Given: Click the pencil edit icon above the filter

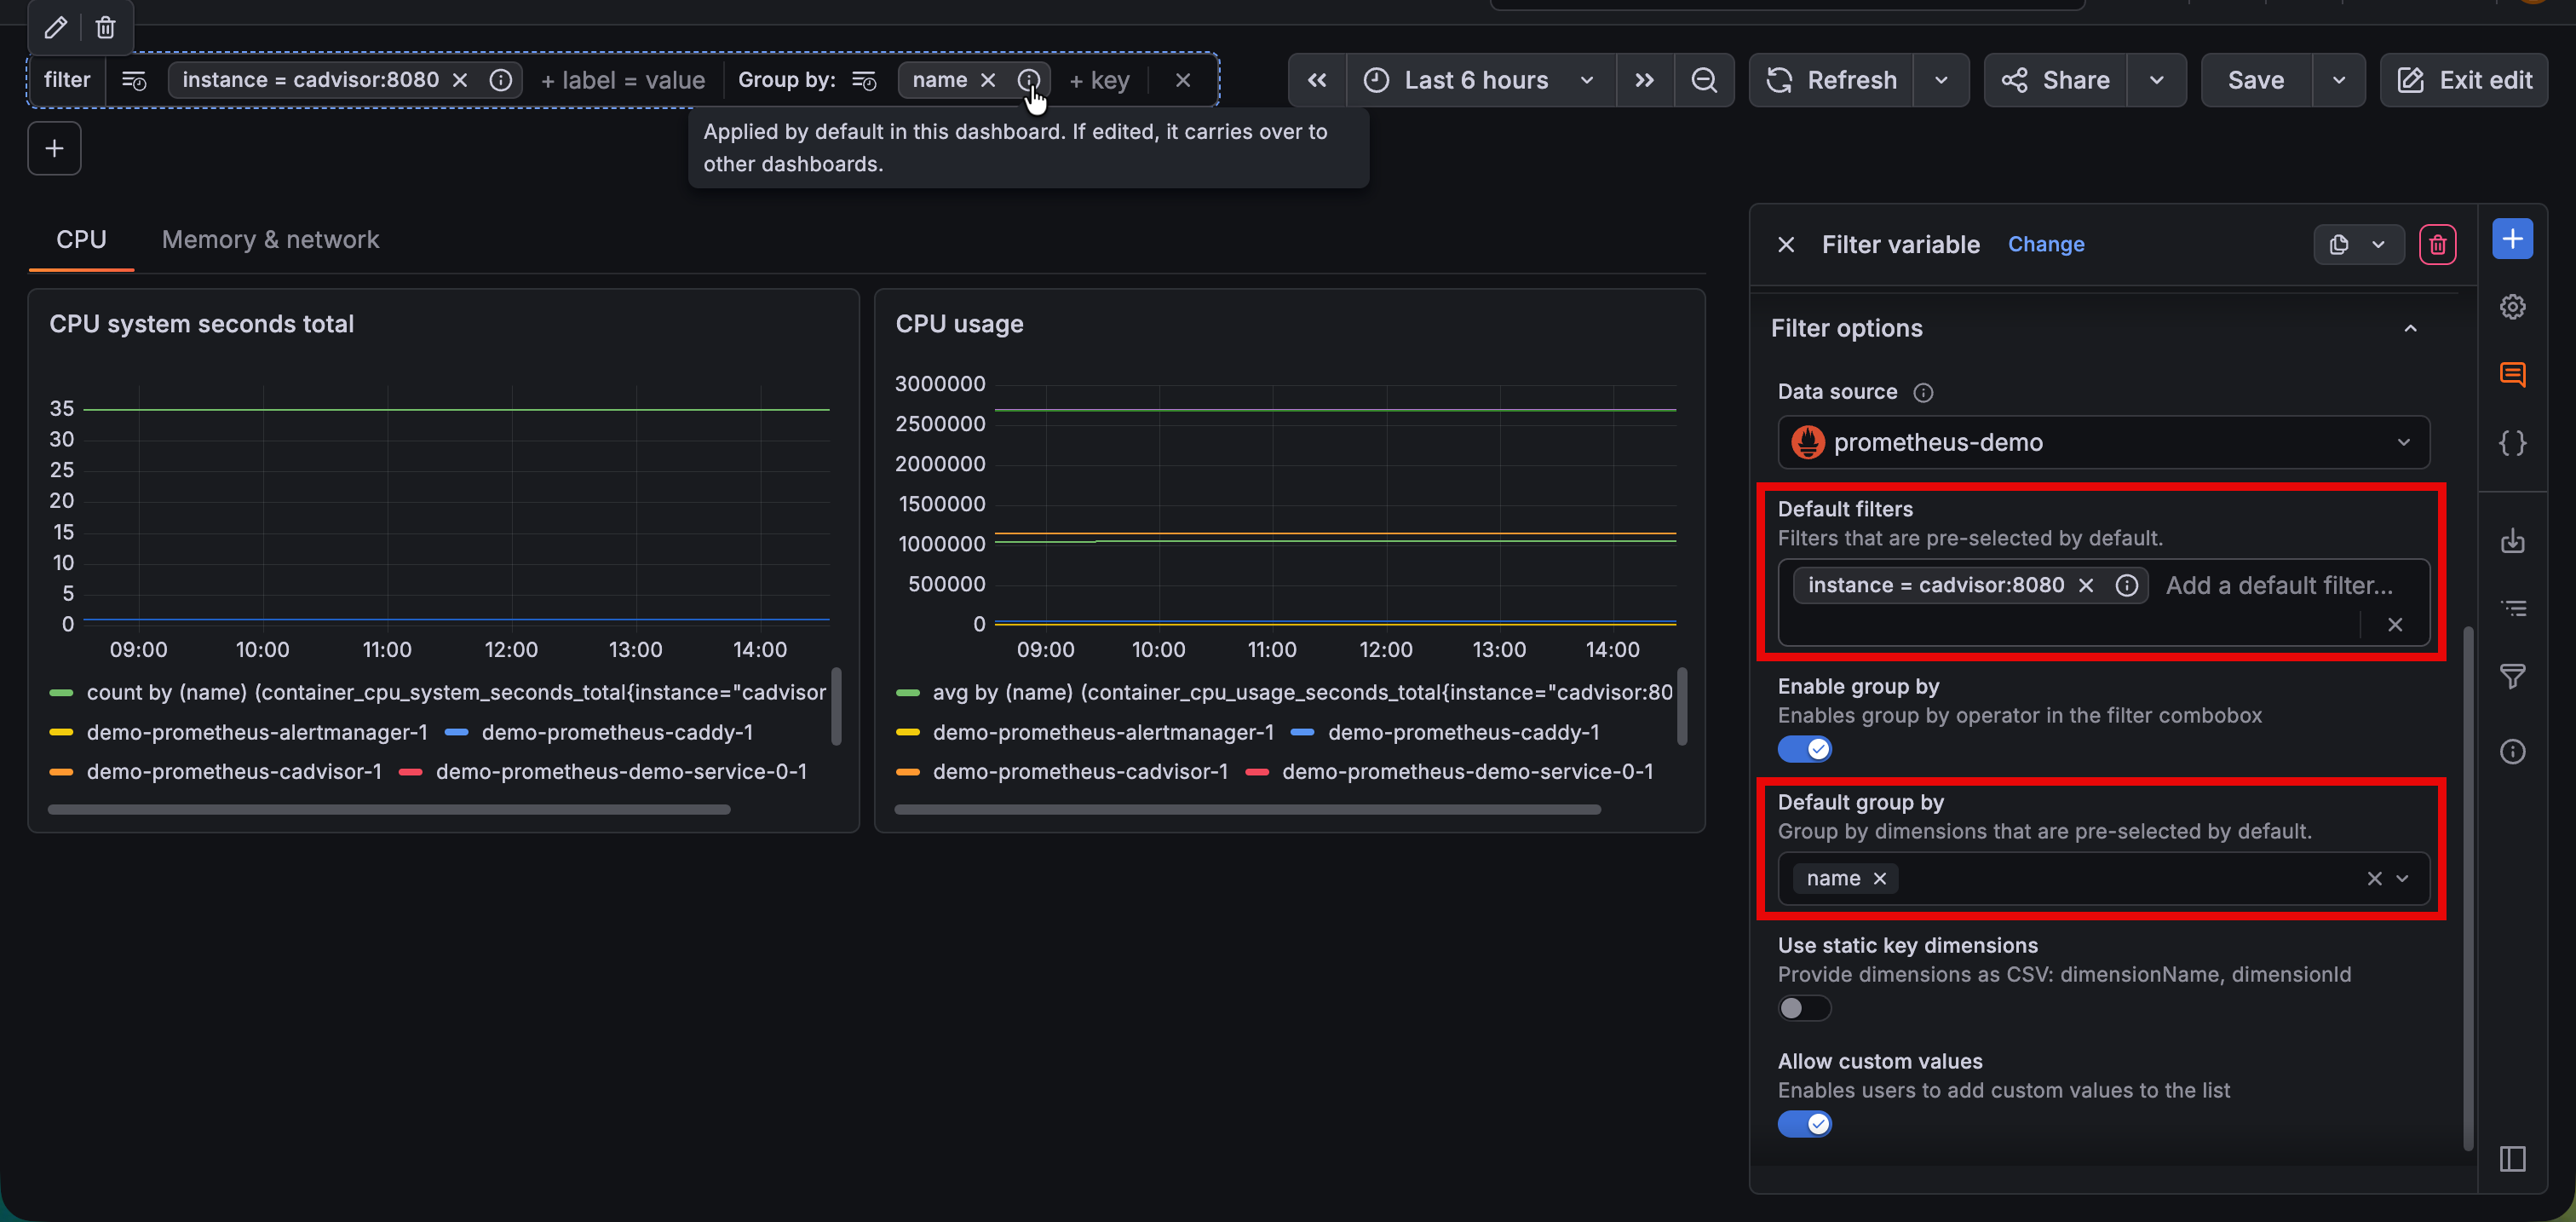Looking at the screenshot, I should click(56, 28).
